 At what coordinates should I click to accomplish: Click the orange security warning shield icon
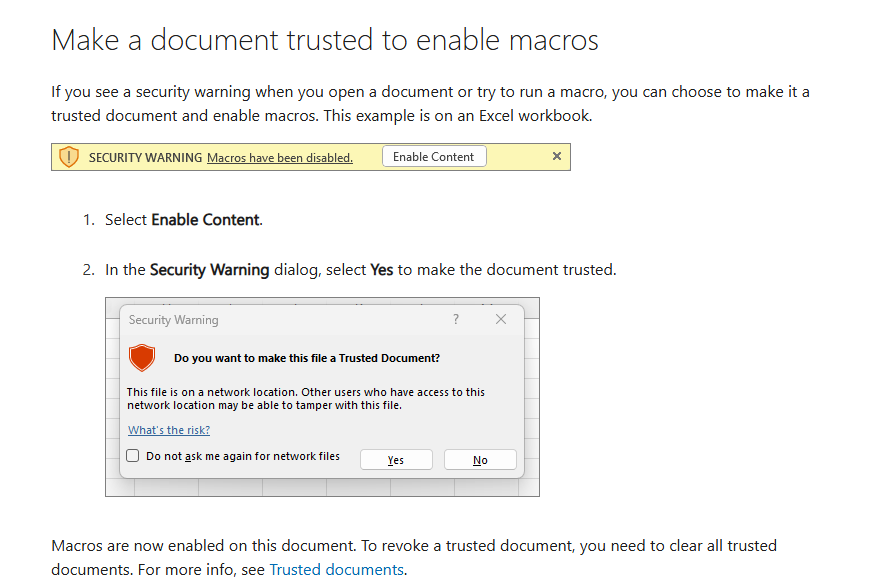pos(68,156)
